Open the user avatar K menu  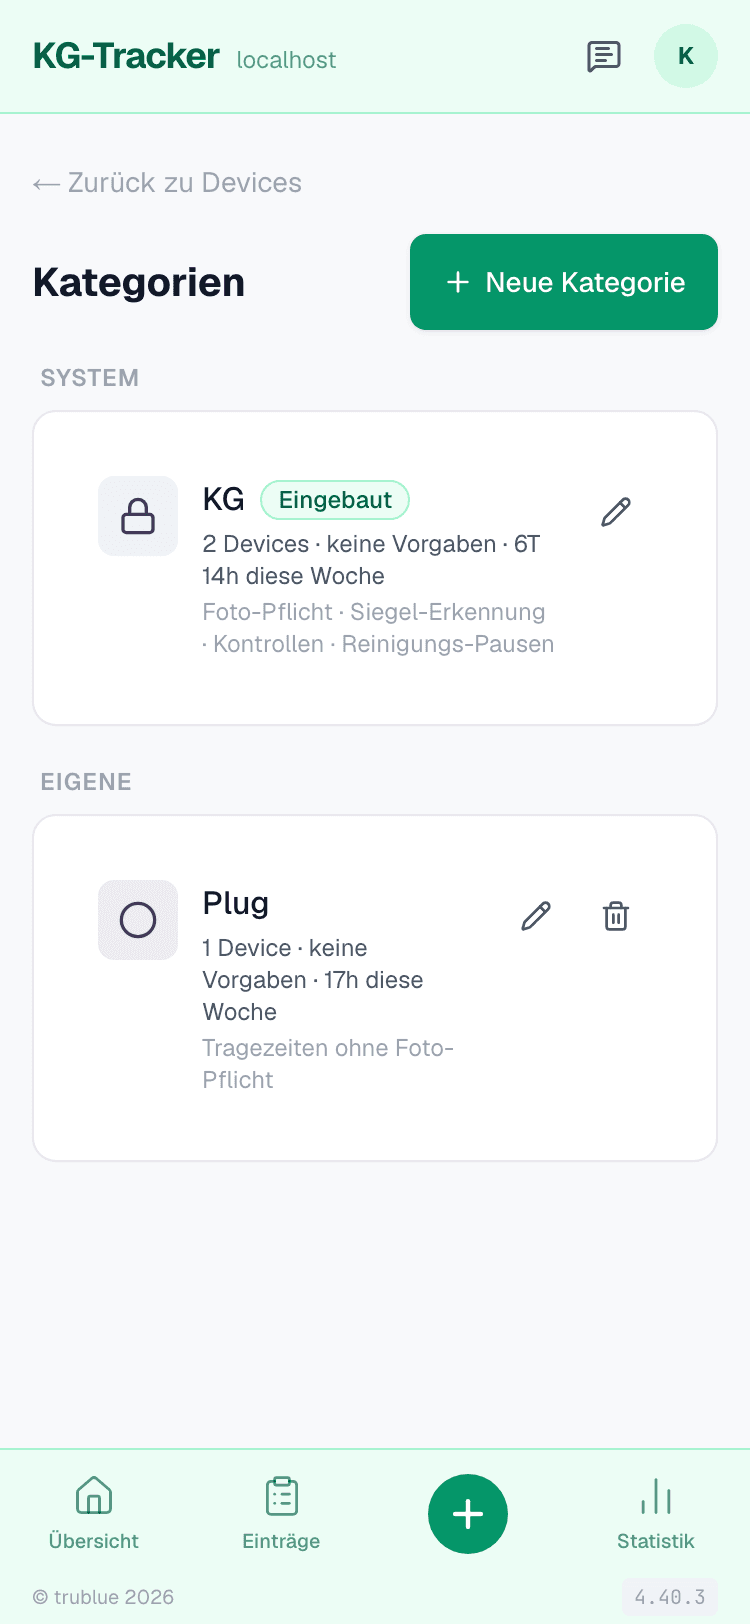coord(686,56)
